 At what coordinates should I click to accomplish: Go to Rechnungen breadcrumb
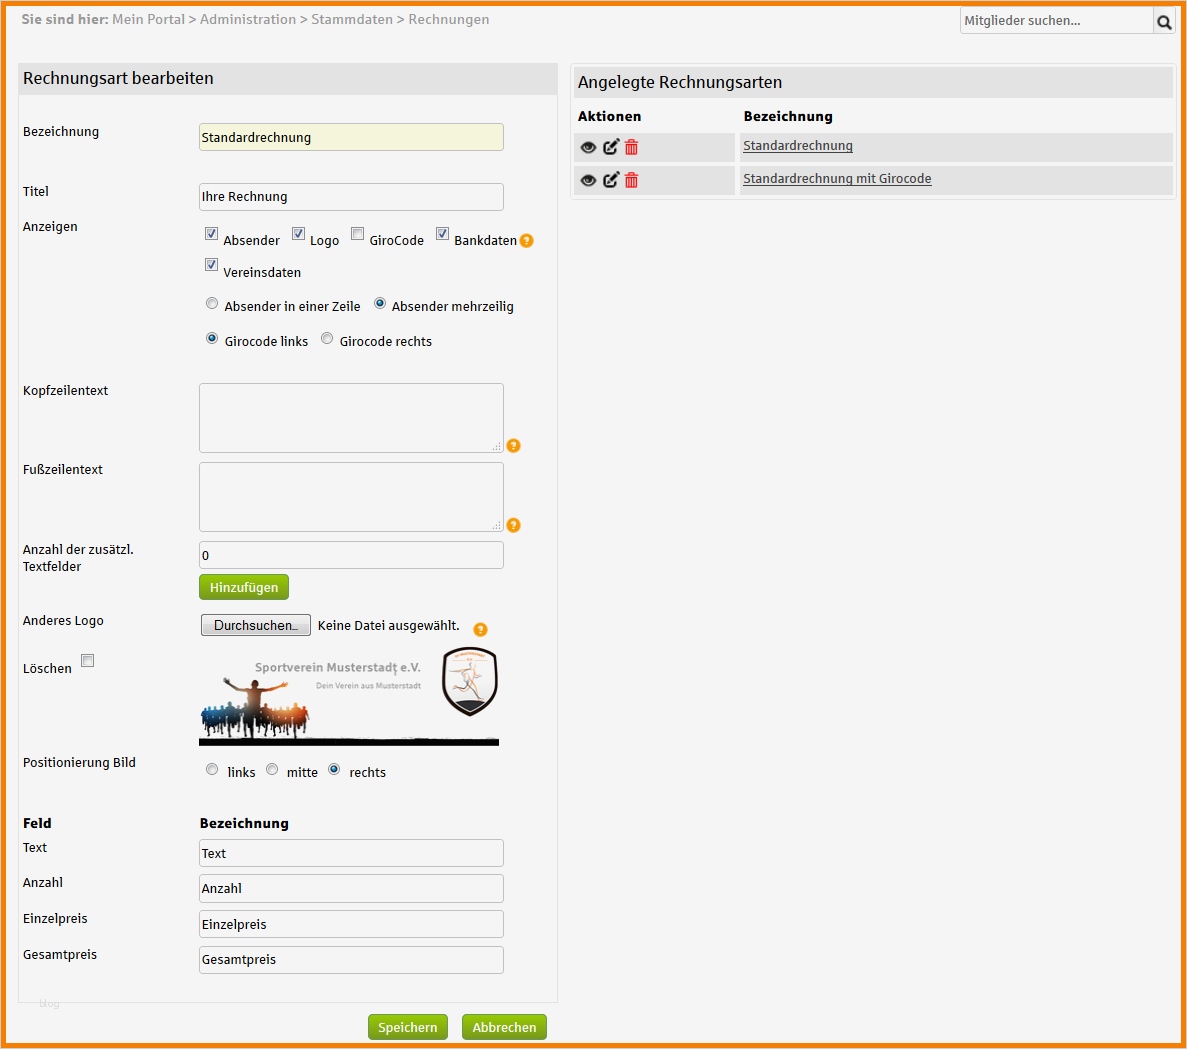tap(449, 20)
